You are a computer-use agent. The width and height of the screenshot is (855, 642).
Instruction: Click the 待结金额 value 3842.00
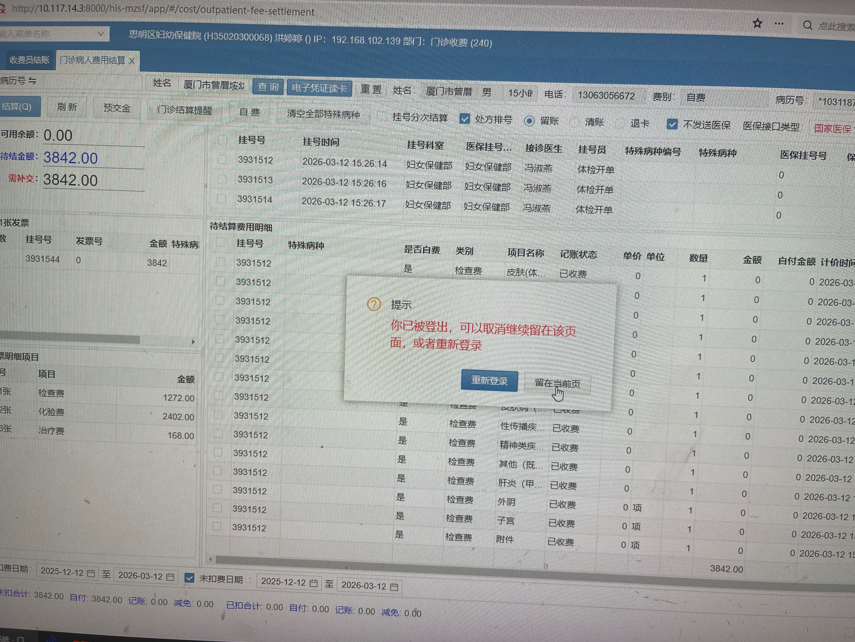[x=71, y=158]
